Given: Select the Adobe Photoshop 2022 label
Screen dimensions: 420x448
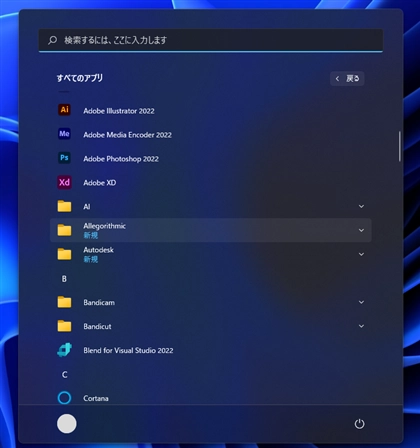Looking at the screenshot, I should tap(121, 159).
